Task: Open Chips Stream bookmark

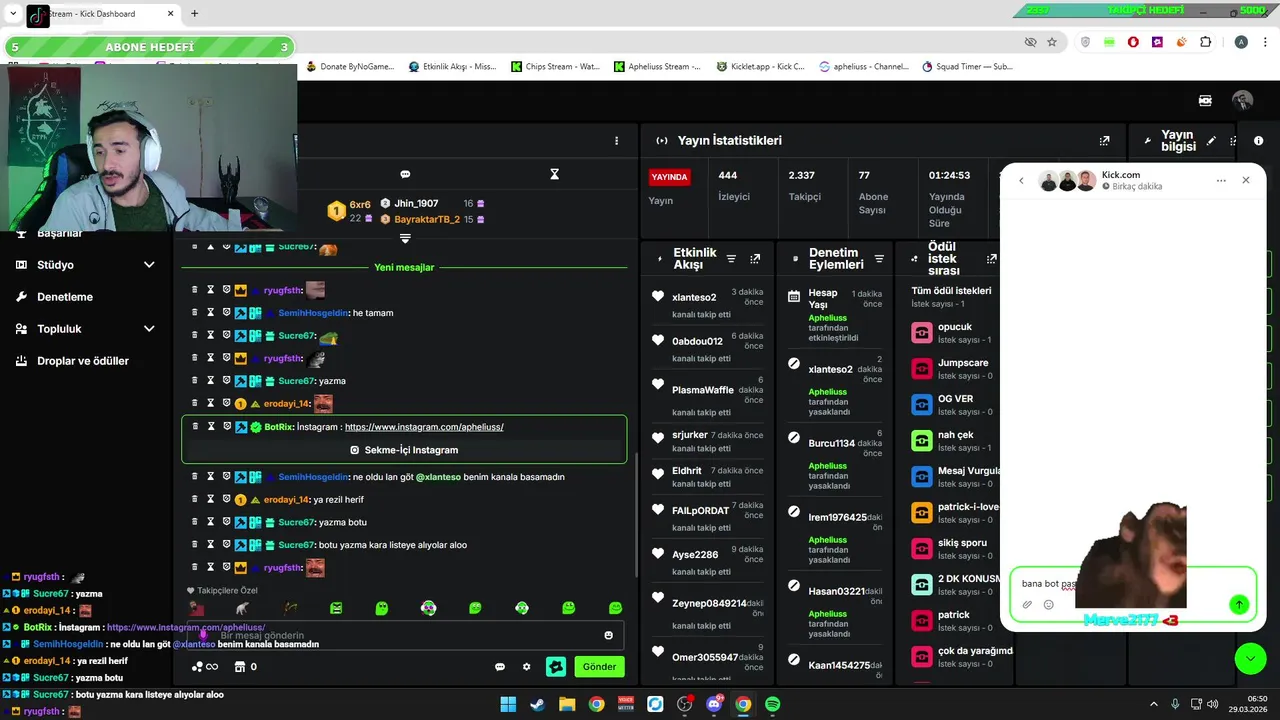Action: point(556,67)
